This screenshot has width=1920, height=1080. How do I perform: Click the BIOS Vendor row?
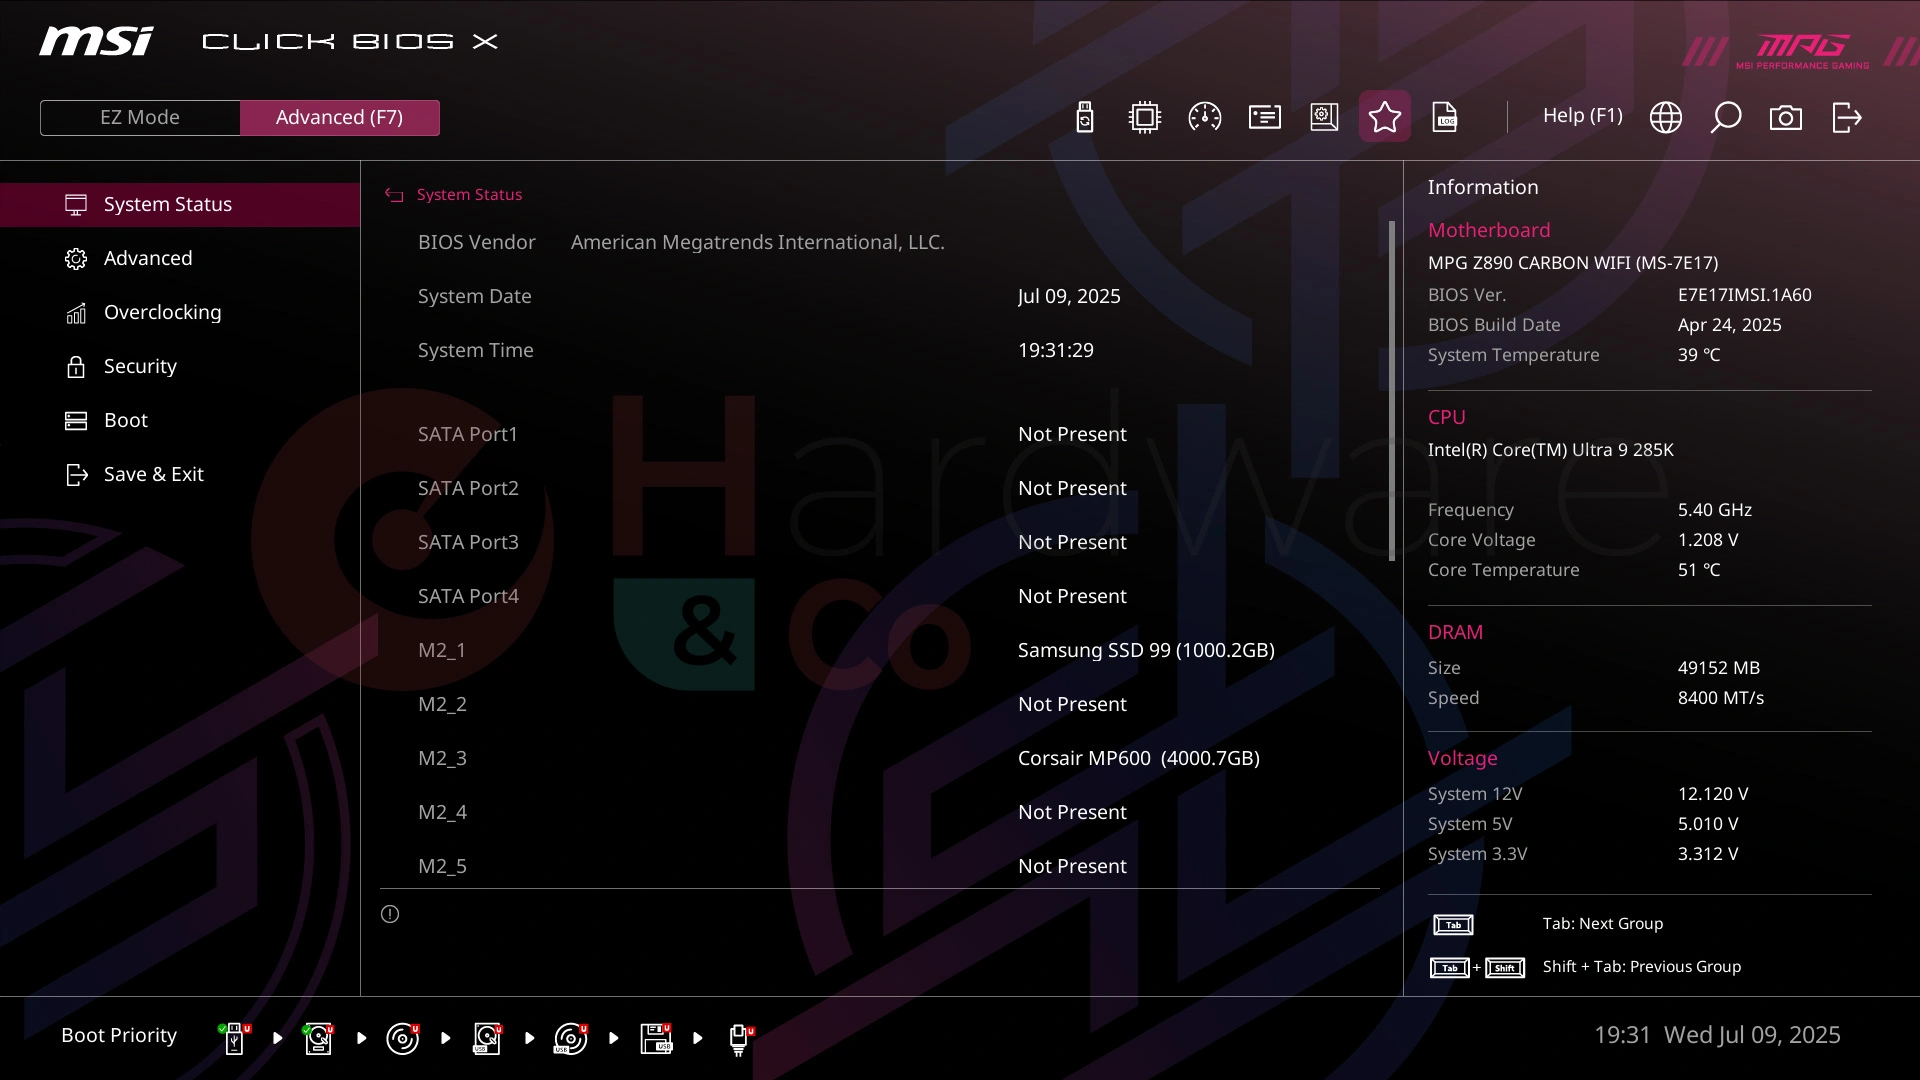coord(880,242)
